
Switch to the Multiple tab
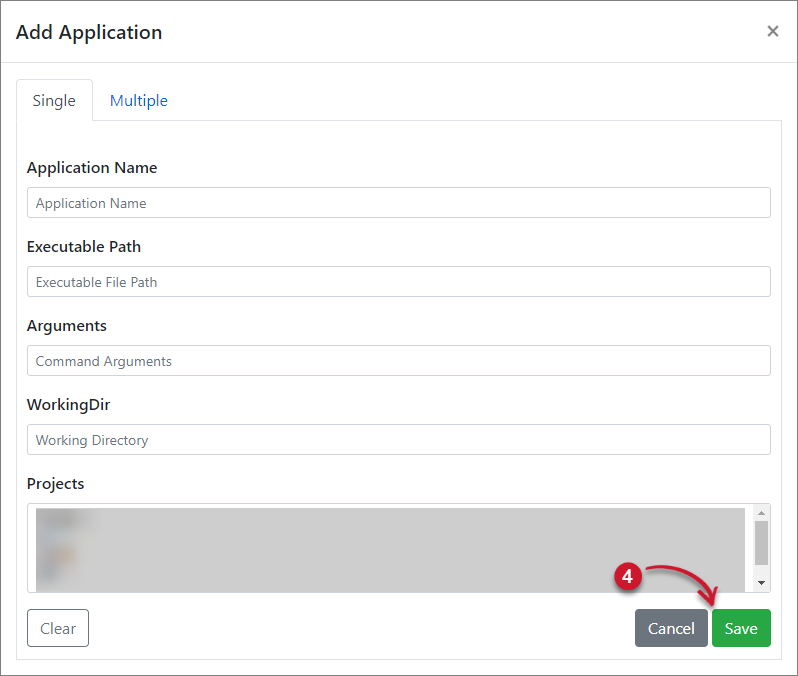click(139, 100)
